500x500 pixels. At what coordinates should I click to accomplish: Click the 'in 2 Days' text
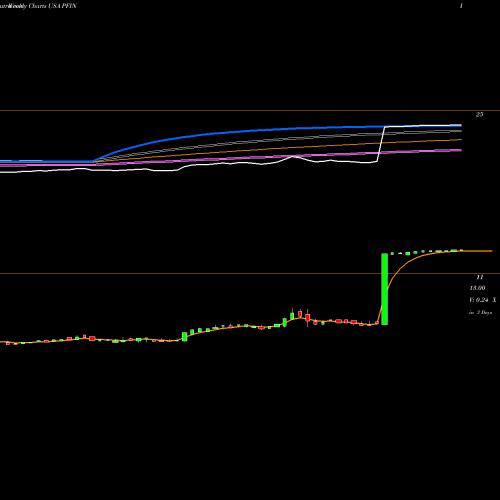pos(480,312)
